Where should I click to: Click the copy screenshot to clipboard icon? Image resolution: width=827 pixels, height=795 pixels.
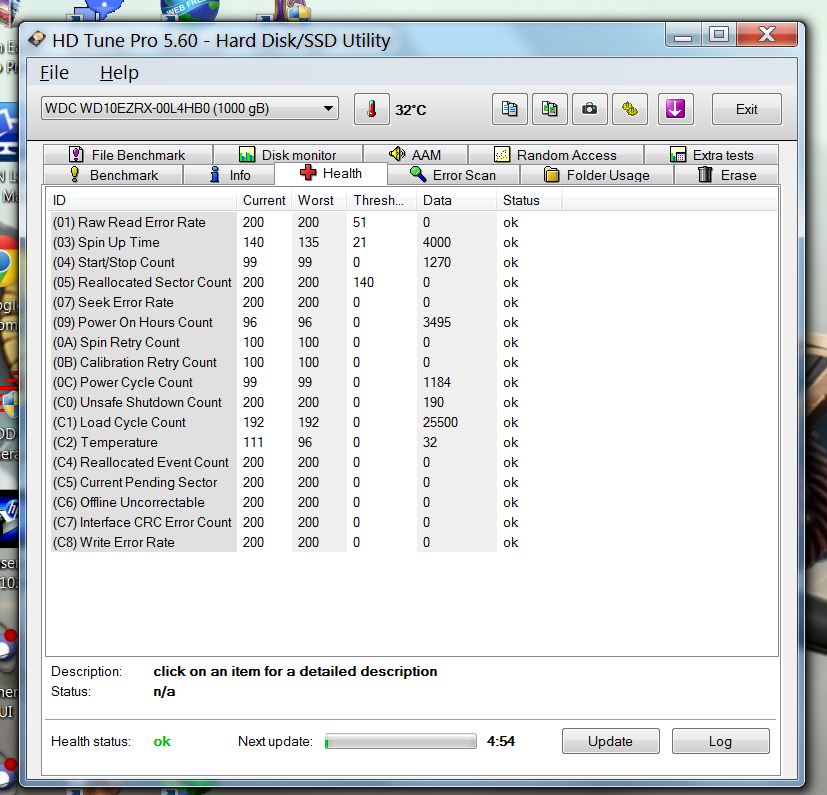click(x=550, y=109)
